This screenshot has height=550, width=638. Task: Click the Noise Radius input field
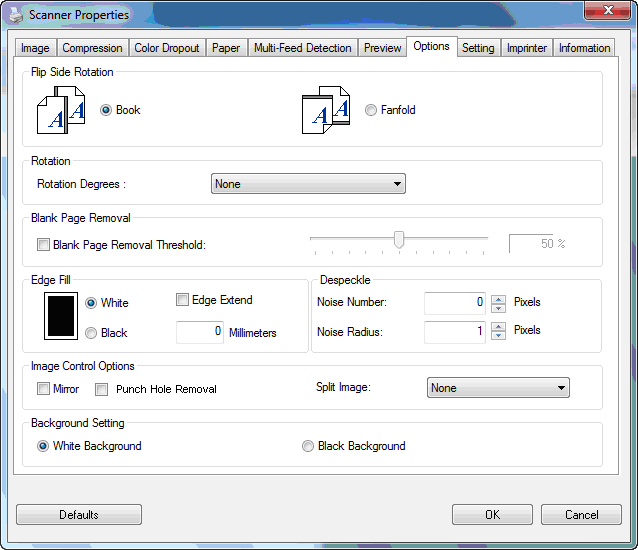tap(454, 332)
